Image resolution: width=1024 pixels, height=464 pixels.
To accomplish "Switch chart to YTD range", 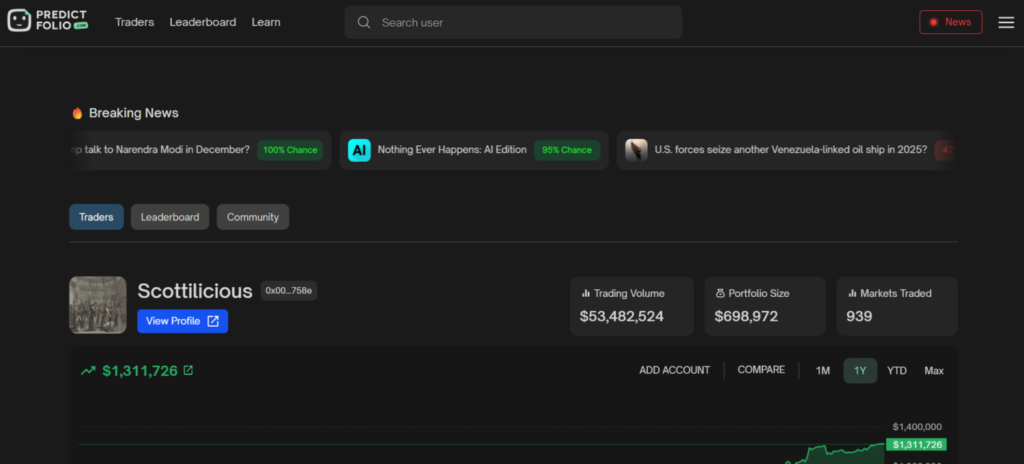I will point(897,370).
